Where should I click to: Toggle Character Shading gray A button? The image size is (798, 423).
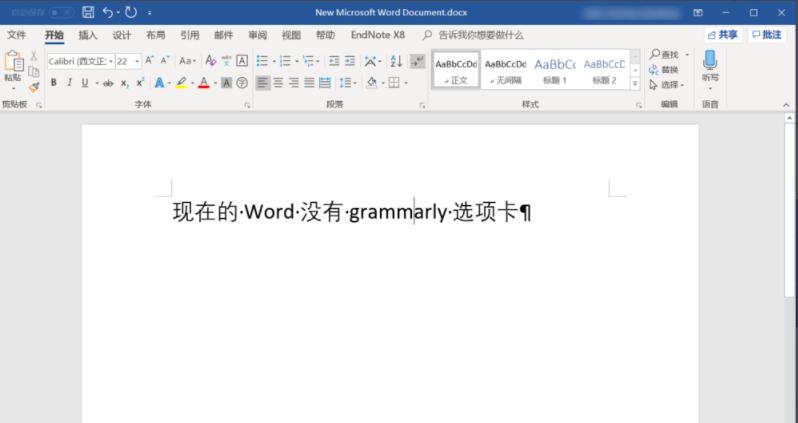click(226, 82)
